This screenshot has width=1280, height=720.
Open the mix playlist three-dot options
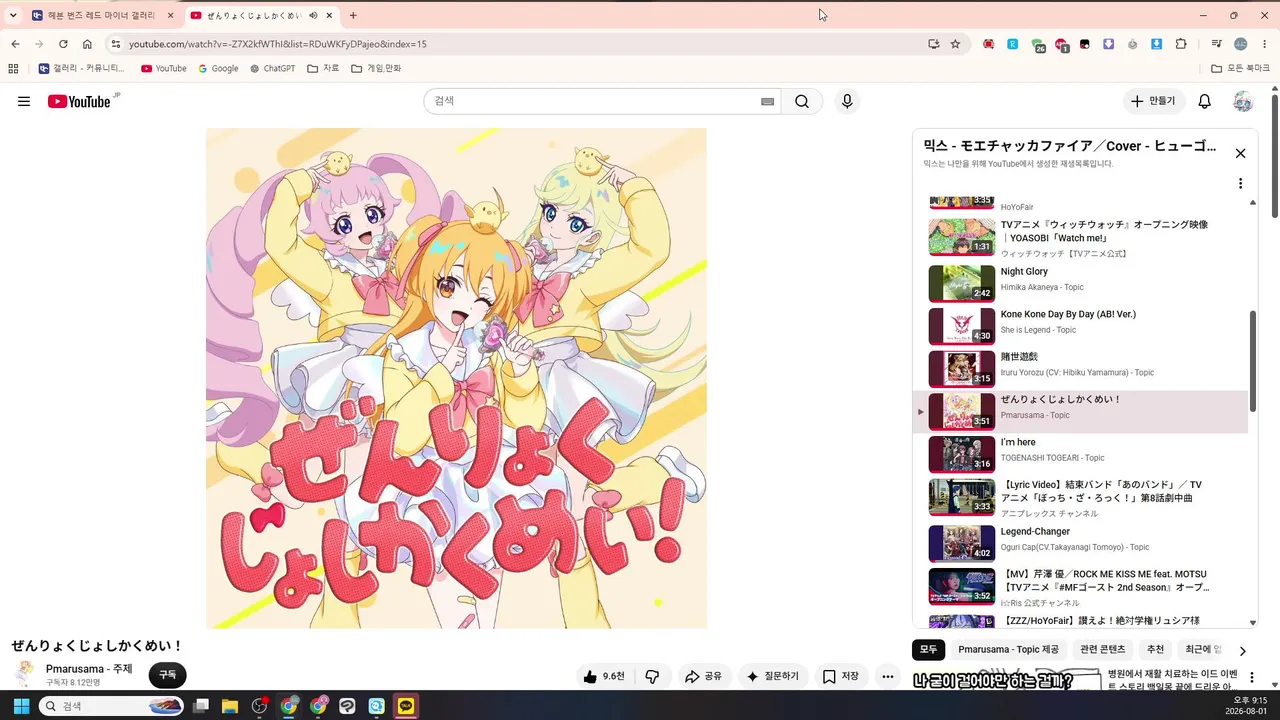tap(1240, 184)
